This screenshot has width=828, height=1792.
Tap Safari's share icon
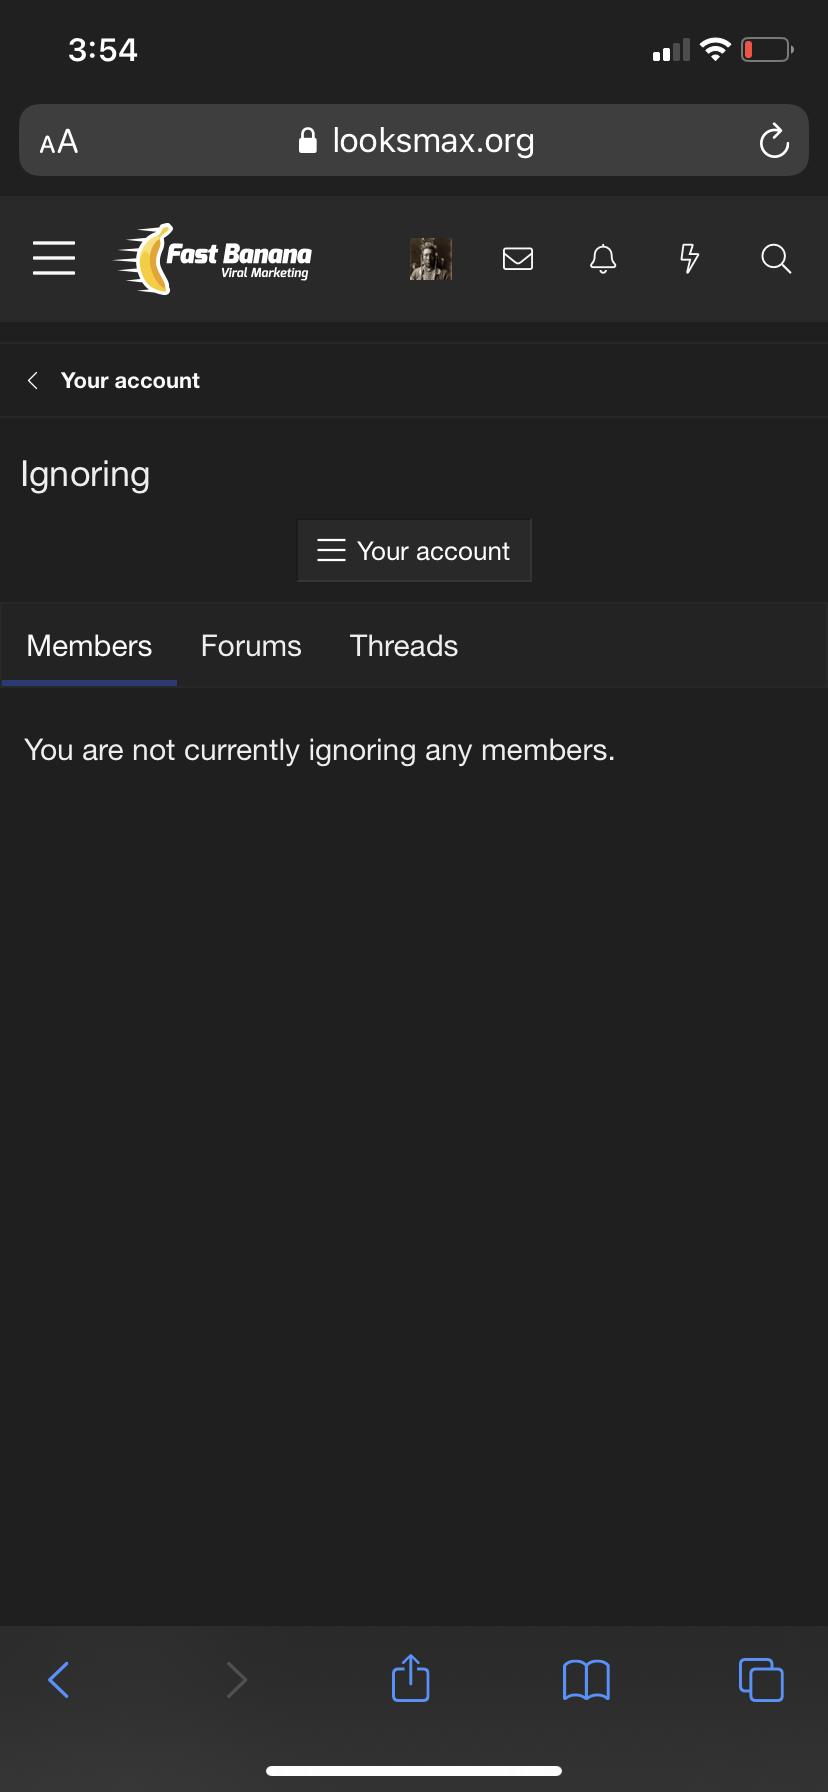(x=411, y=1678)
